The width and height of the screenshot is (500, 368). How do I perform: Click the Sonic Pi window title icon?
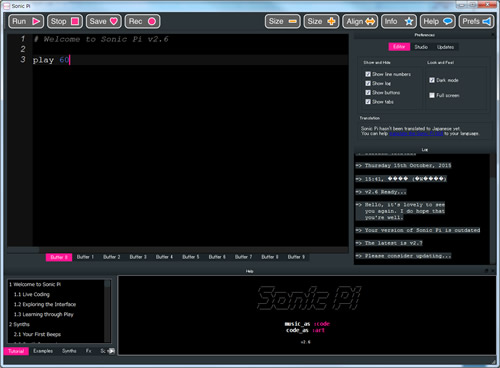(x=7, y=6)
